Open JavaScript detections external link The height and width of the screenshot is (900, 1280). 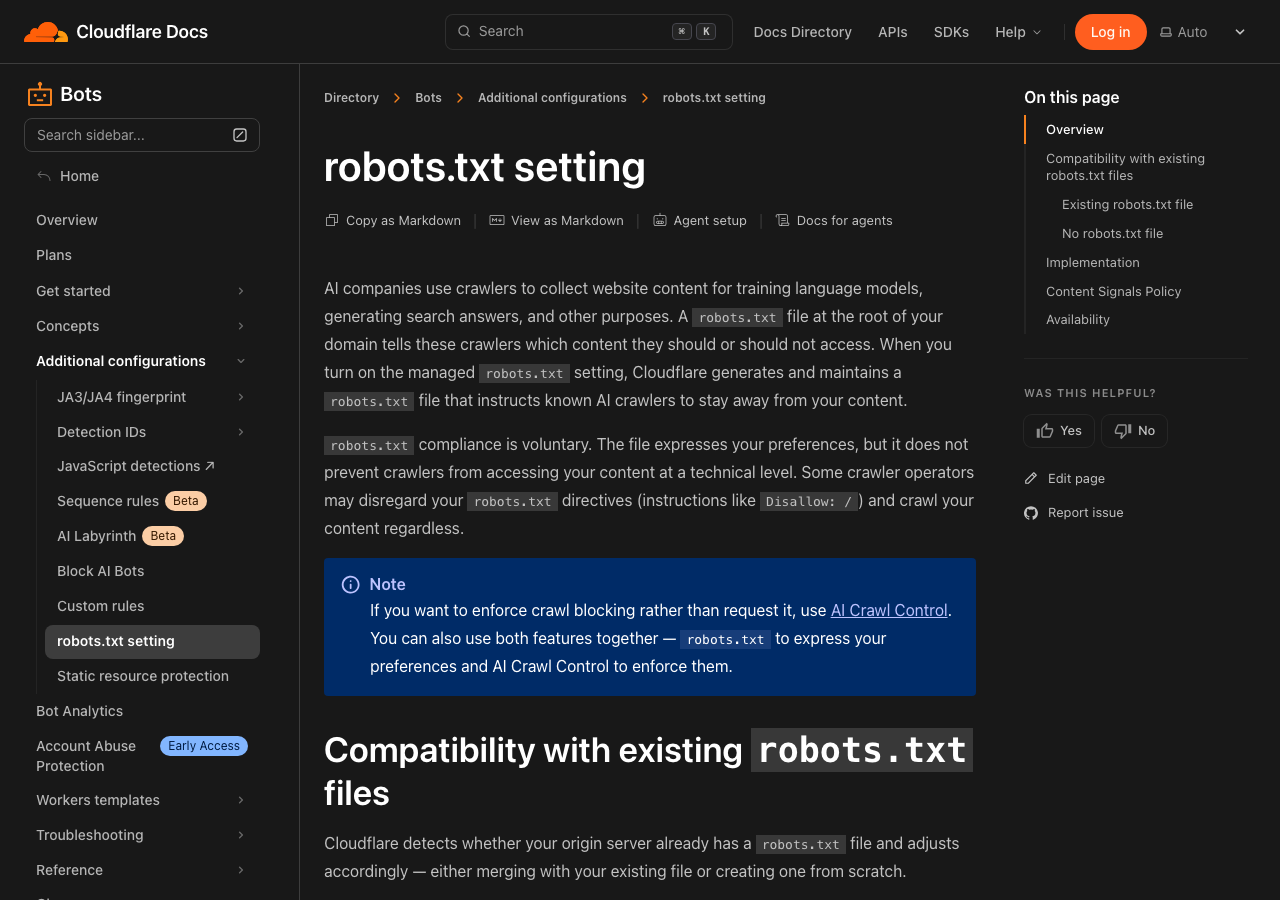[136, 466]
